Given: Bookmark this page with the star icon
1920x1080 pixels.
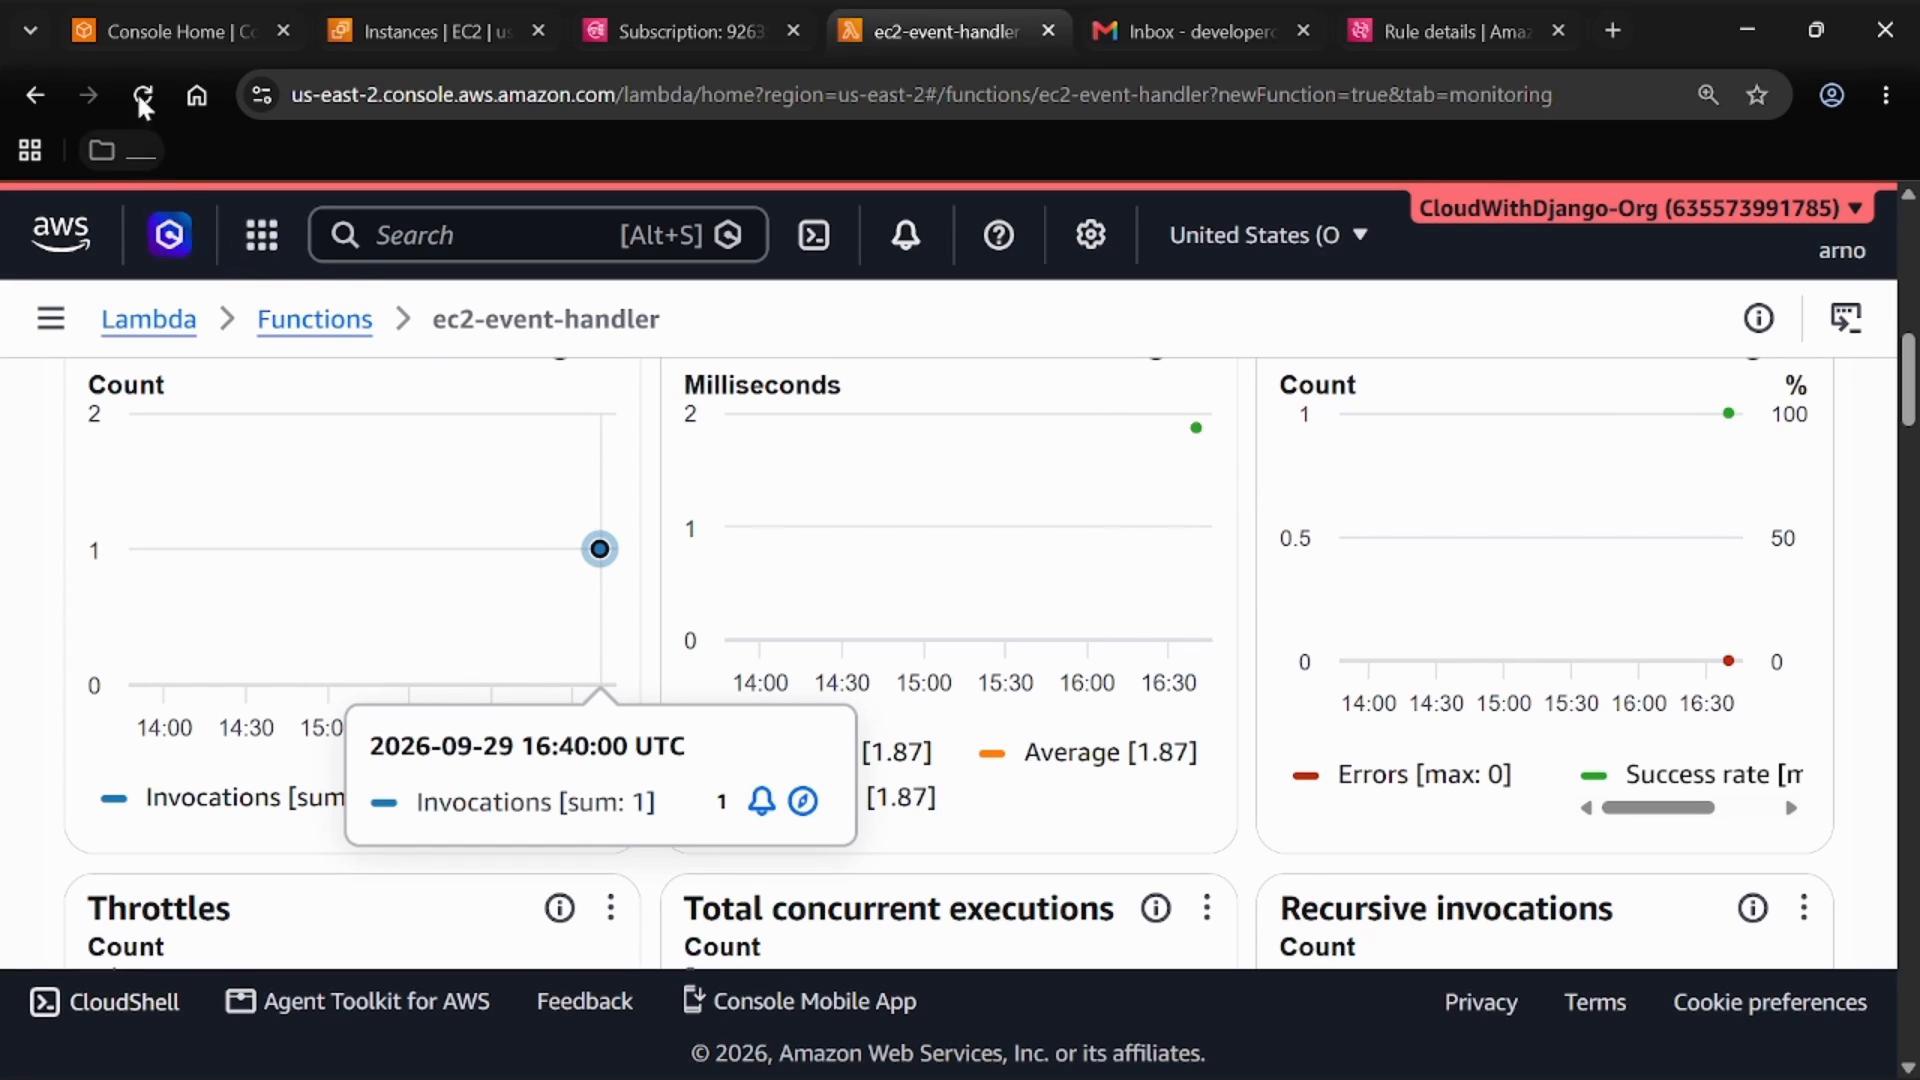Looking at the screenshot, I should [1757, 95].
